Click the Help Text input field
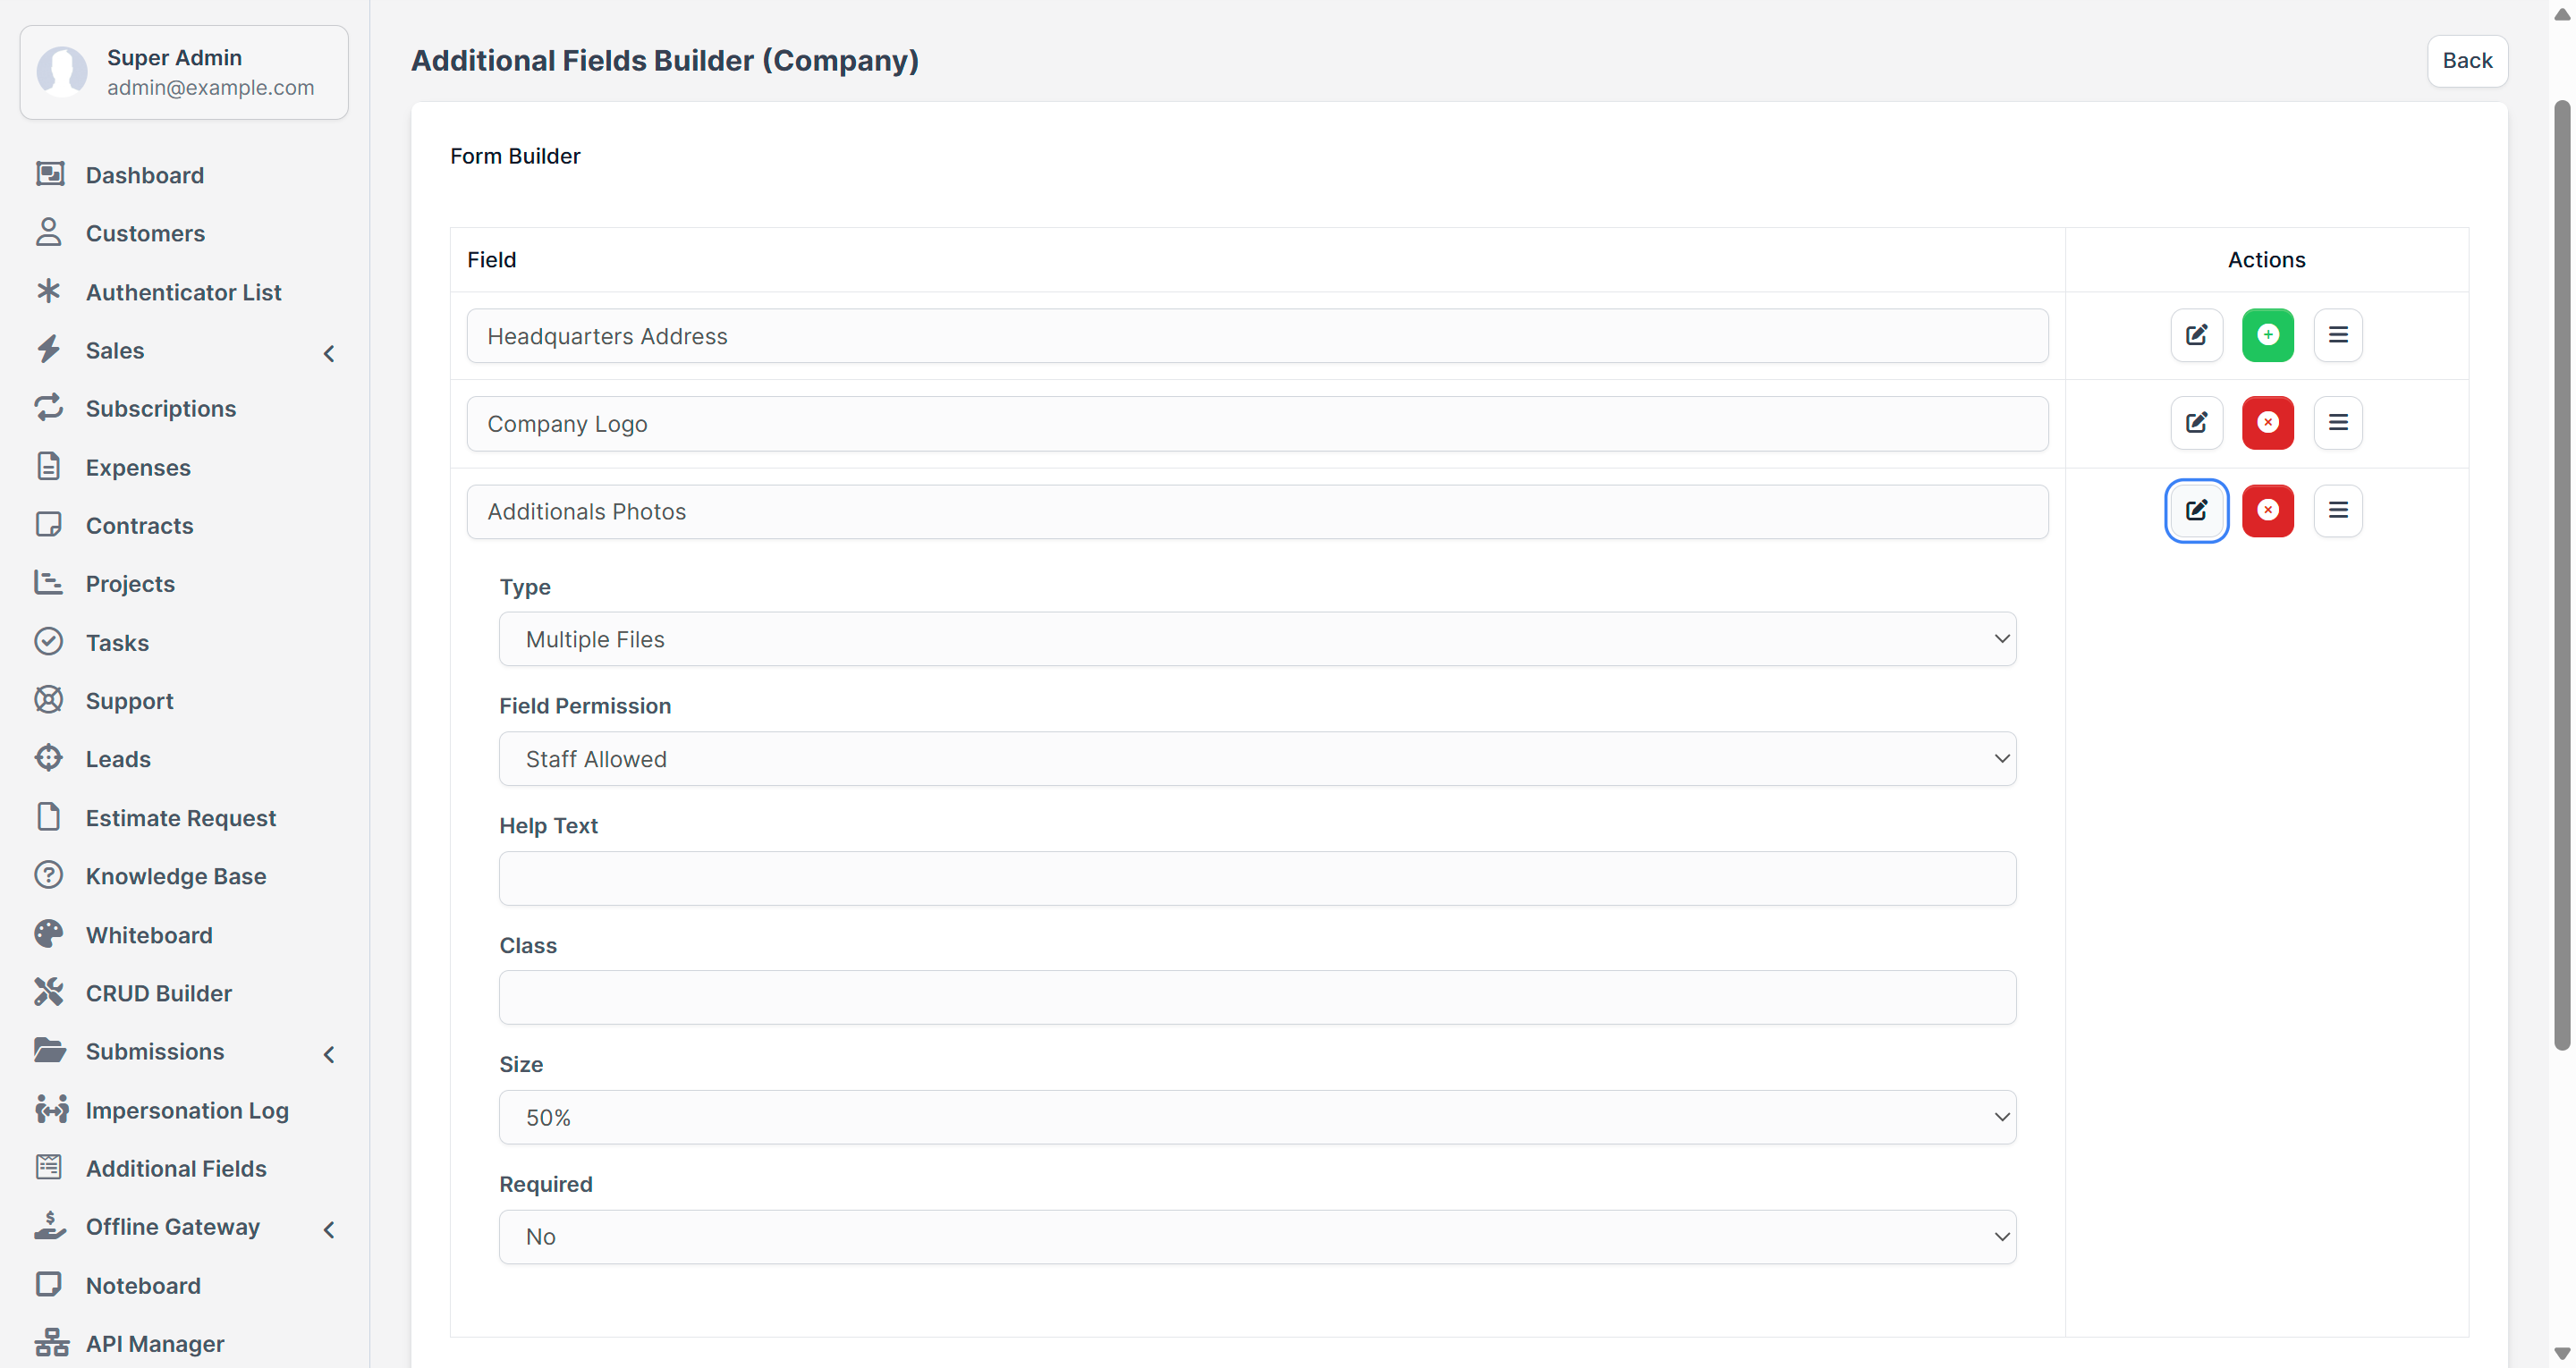The height and width of the screenshot is (1368, 2576). pyautogui.click(x=1257, y=878)
